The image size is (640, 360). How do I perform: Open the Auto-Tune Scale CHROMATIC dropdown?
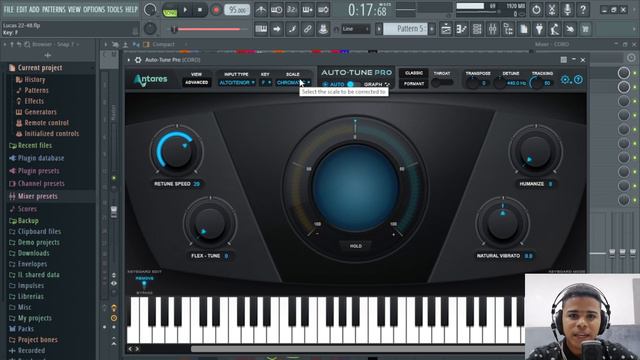click(x=293, y=82)
